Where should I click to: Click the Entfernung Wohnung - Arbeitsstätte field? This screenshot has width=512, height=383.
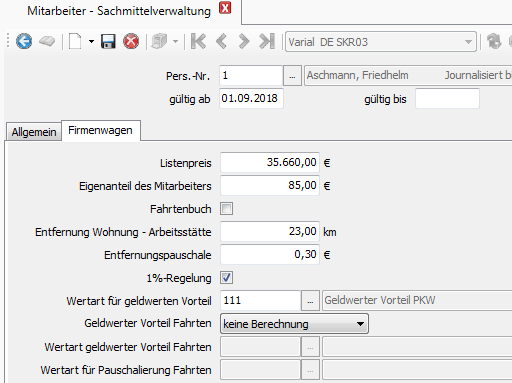[270, 231]
